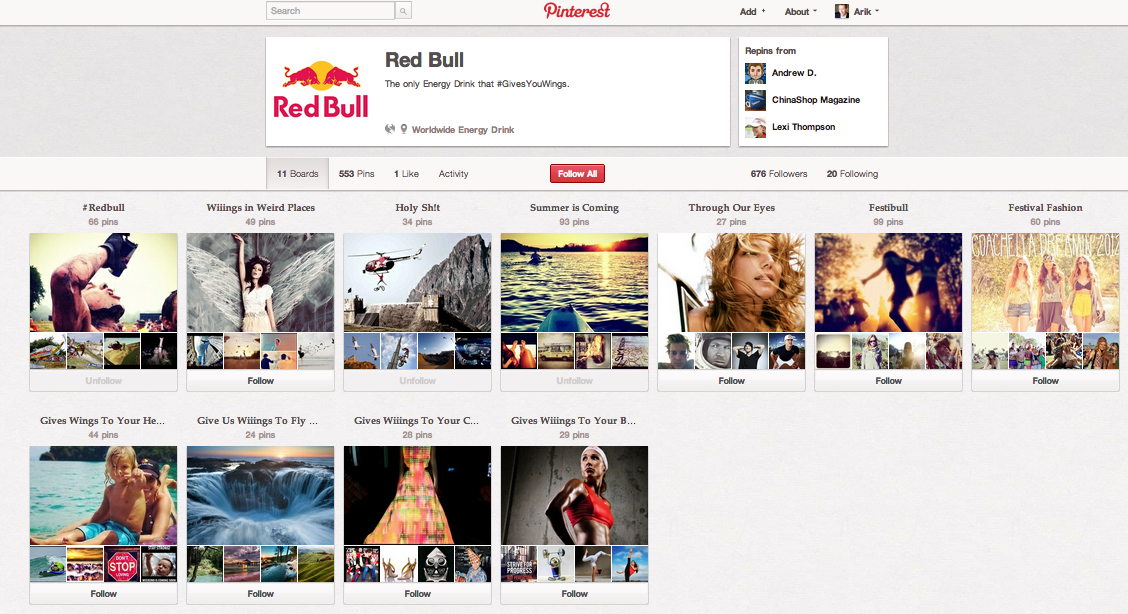This screenshot has height=614, width=1128.
Task: Click the Strive for Progress thumbnail
Action: [519, 564]
